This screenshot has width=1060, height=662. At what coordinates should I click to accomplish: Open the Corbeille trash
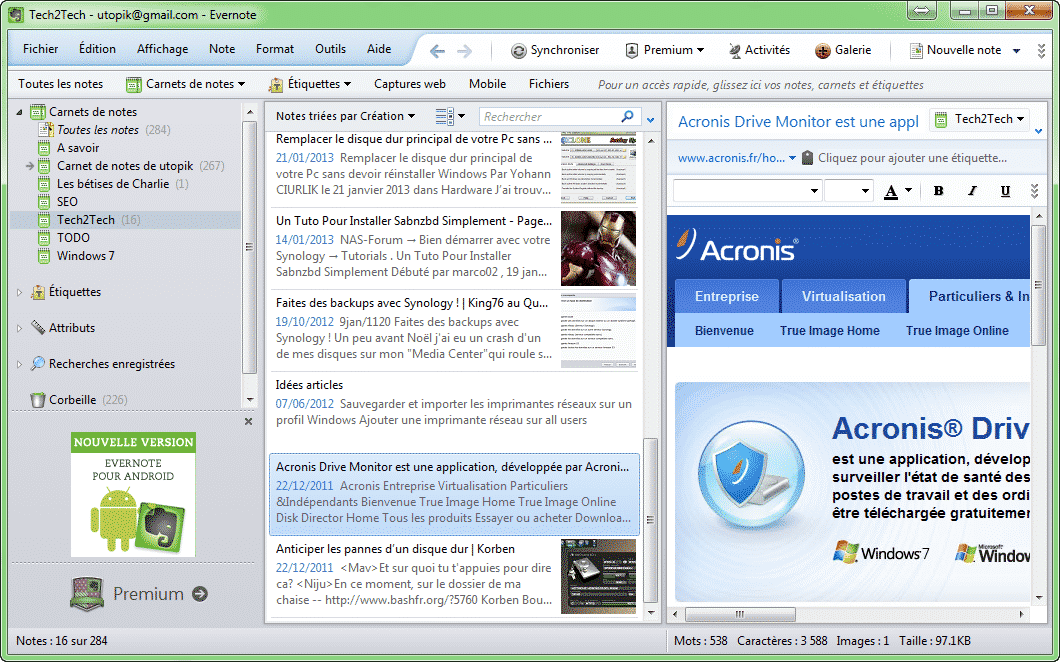72,400
